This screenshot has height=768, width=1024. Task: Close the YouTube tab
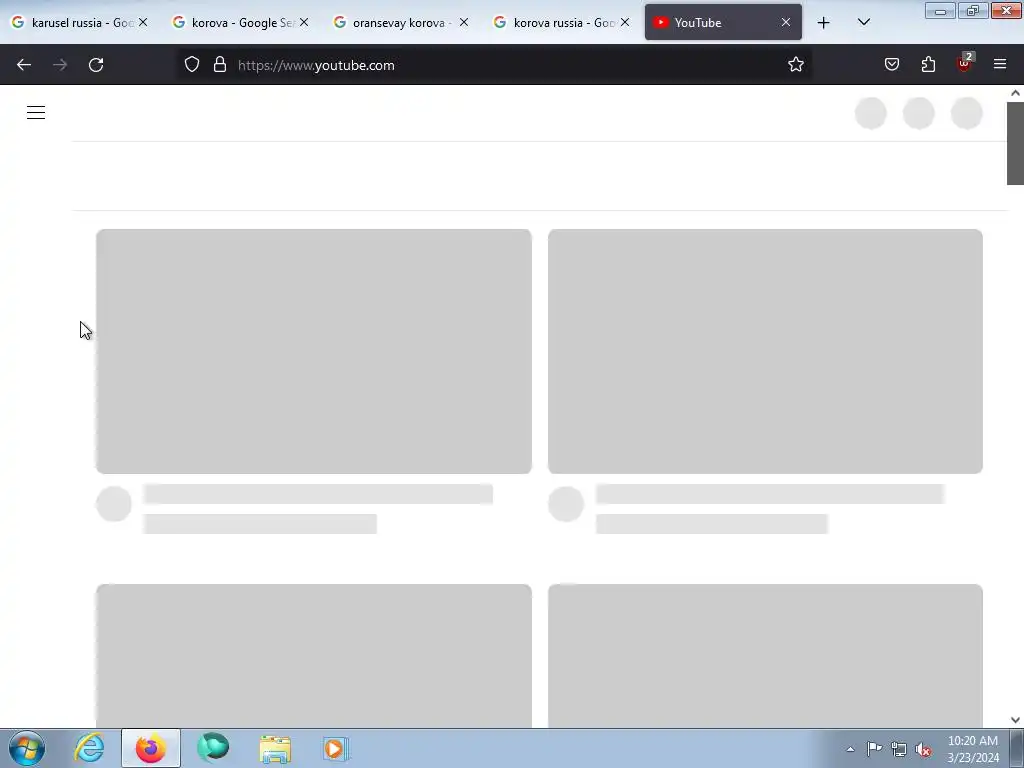point(786,22)
